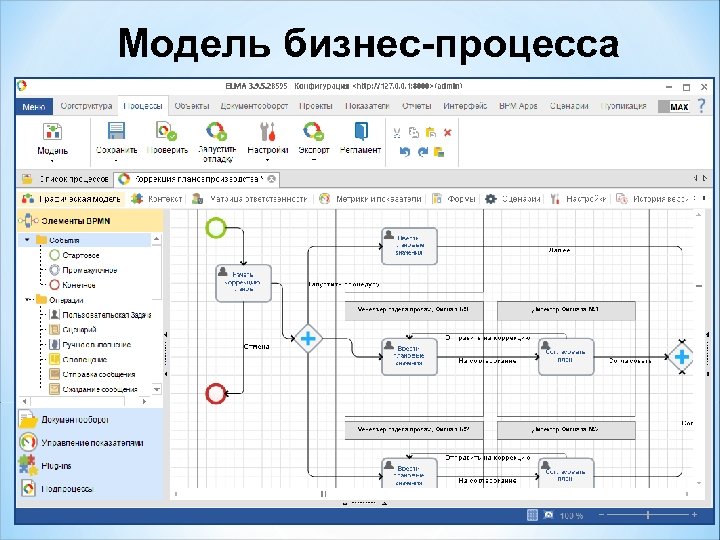Toggle the MAX switch
The width and height of the screenshot is (720, 540).
(674, 107)
